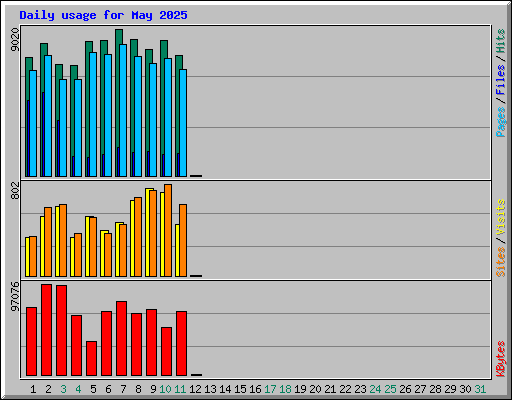Click green weekend day label "4"
Image resolution: width=512 pixels, height=400 pixels.
click(x=78, y=389)
